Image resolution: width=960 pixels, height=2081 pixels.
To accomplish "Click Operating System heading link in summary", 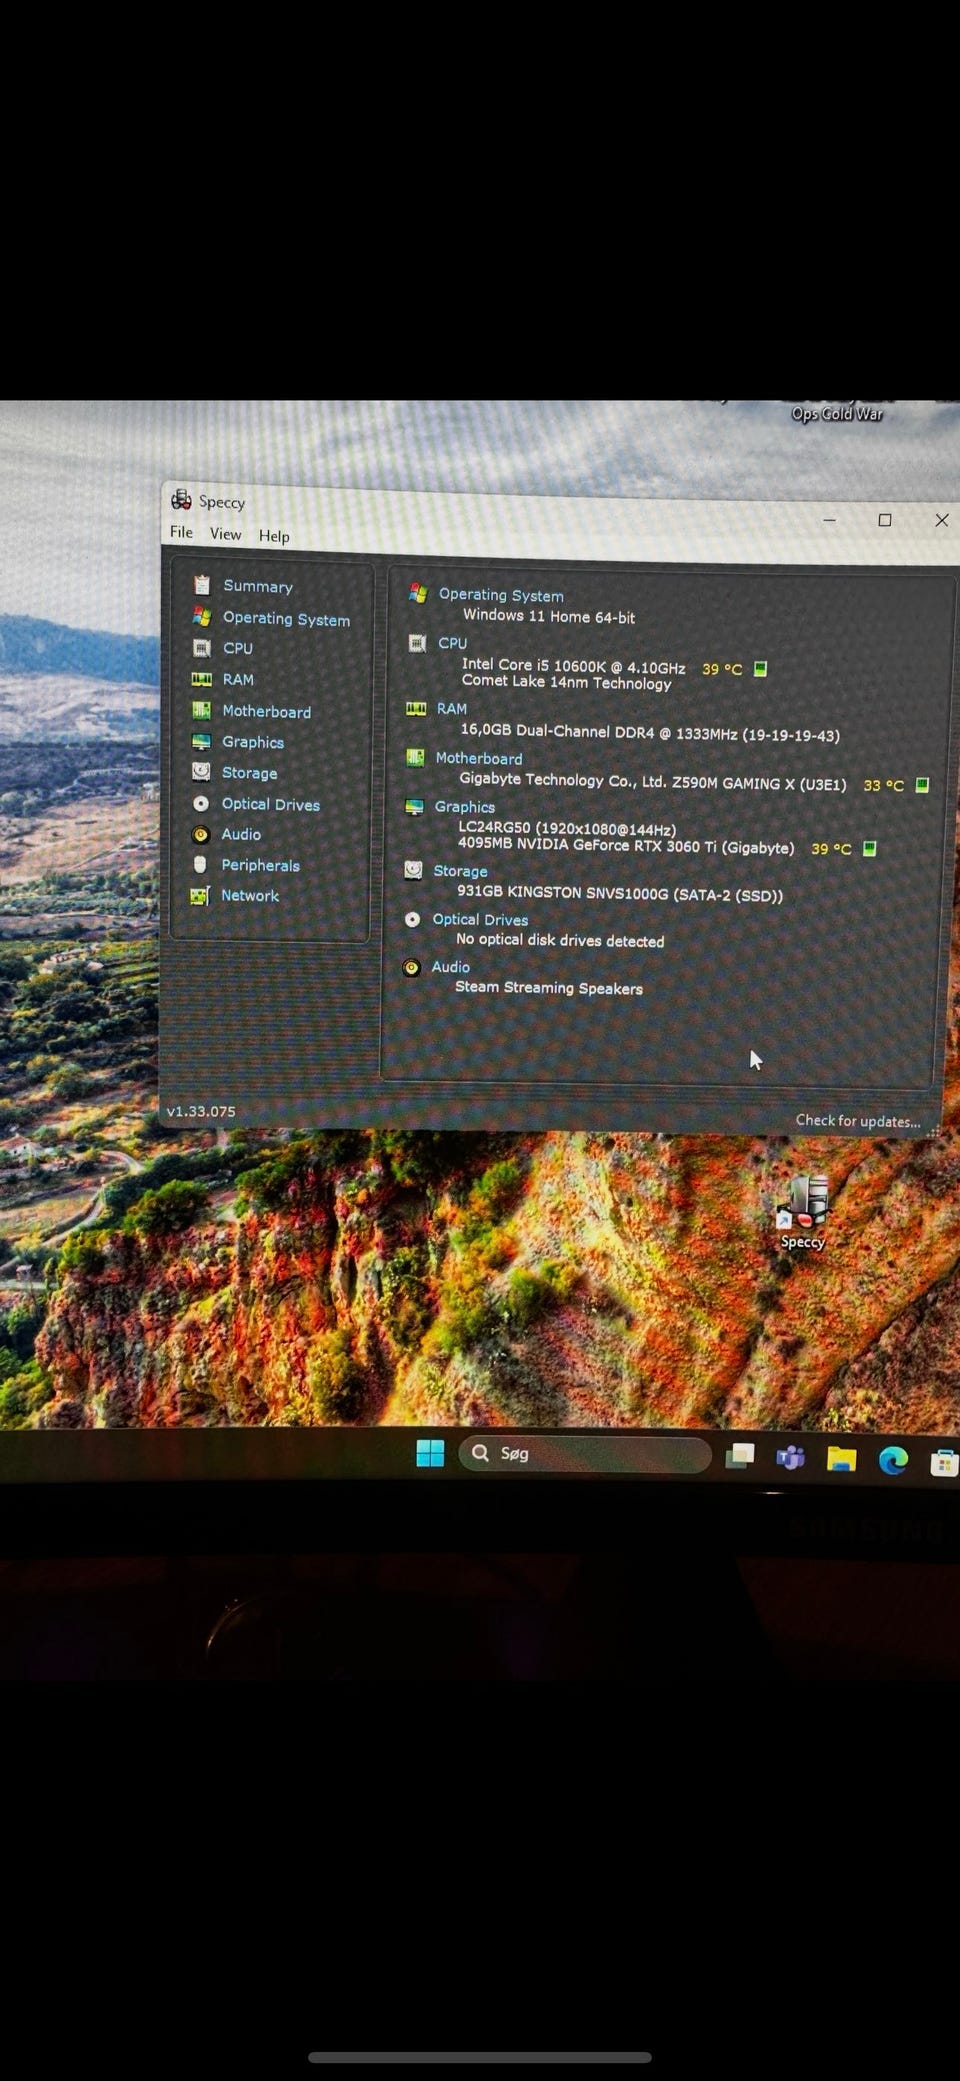I will (x=501, y=595).
